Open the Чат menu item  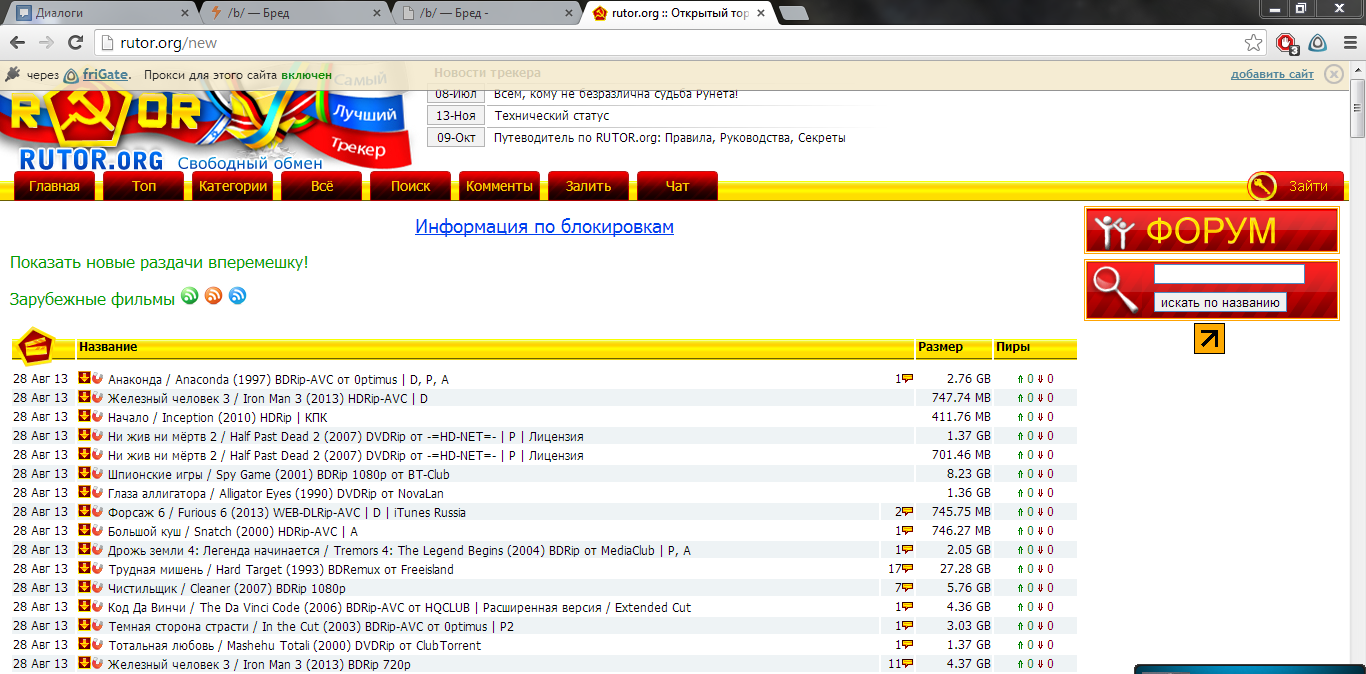(x=678, y=186)
